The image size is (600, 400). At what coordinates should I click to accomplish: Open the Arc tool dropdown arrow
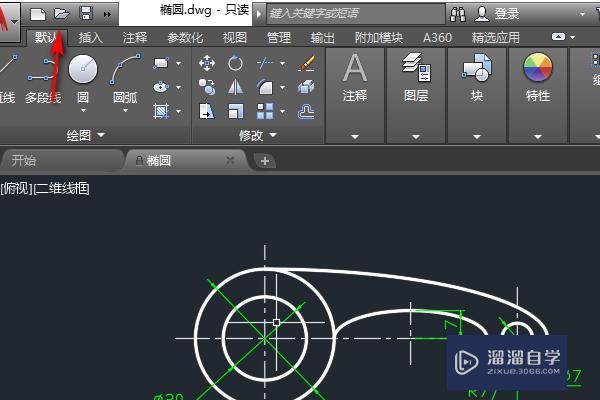coord(125,110)
